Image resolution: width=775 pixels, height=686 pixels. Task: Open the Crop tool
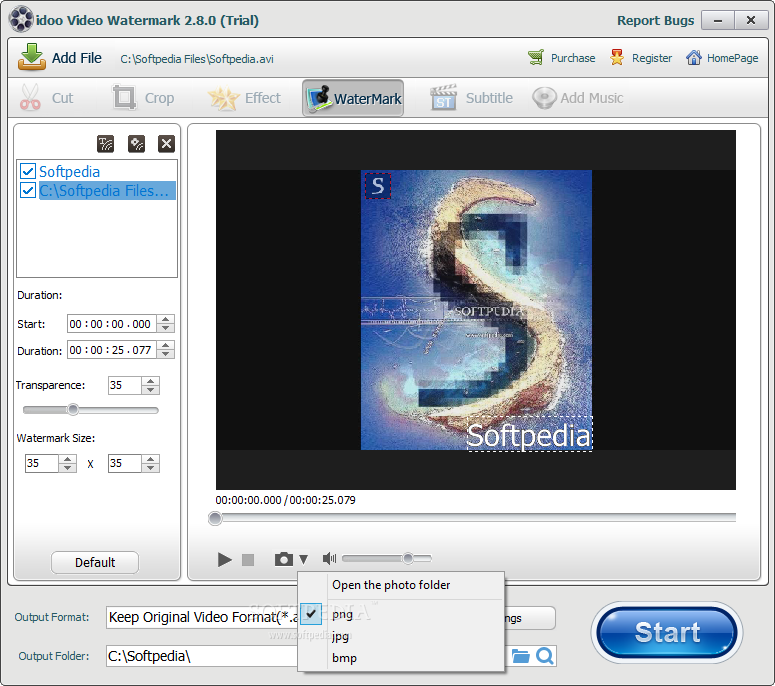coord(124,97)
